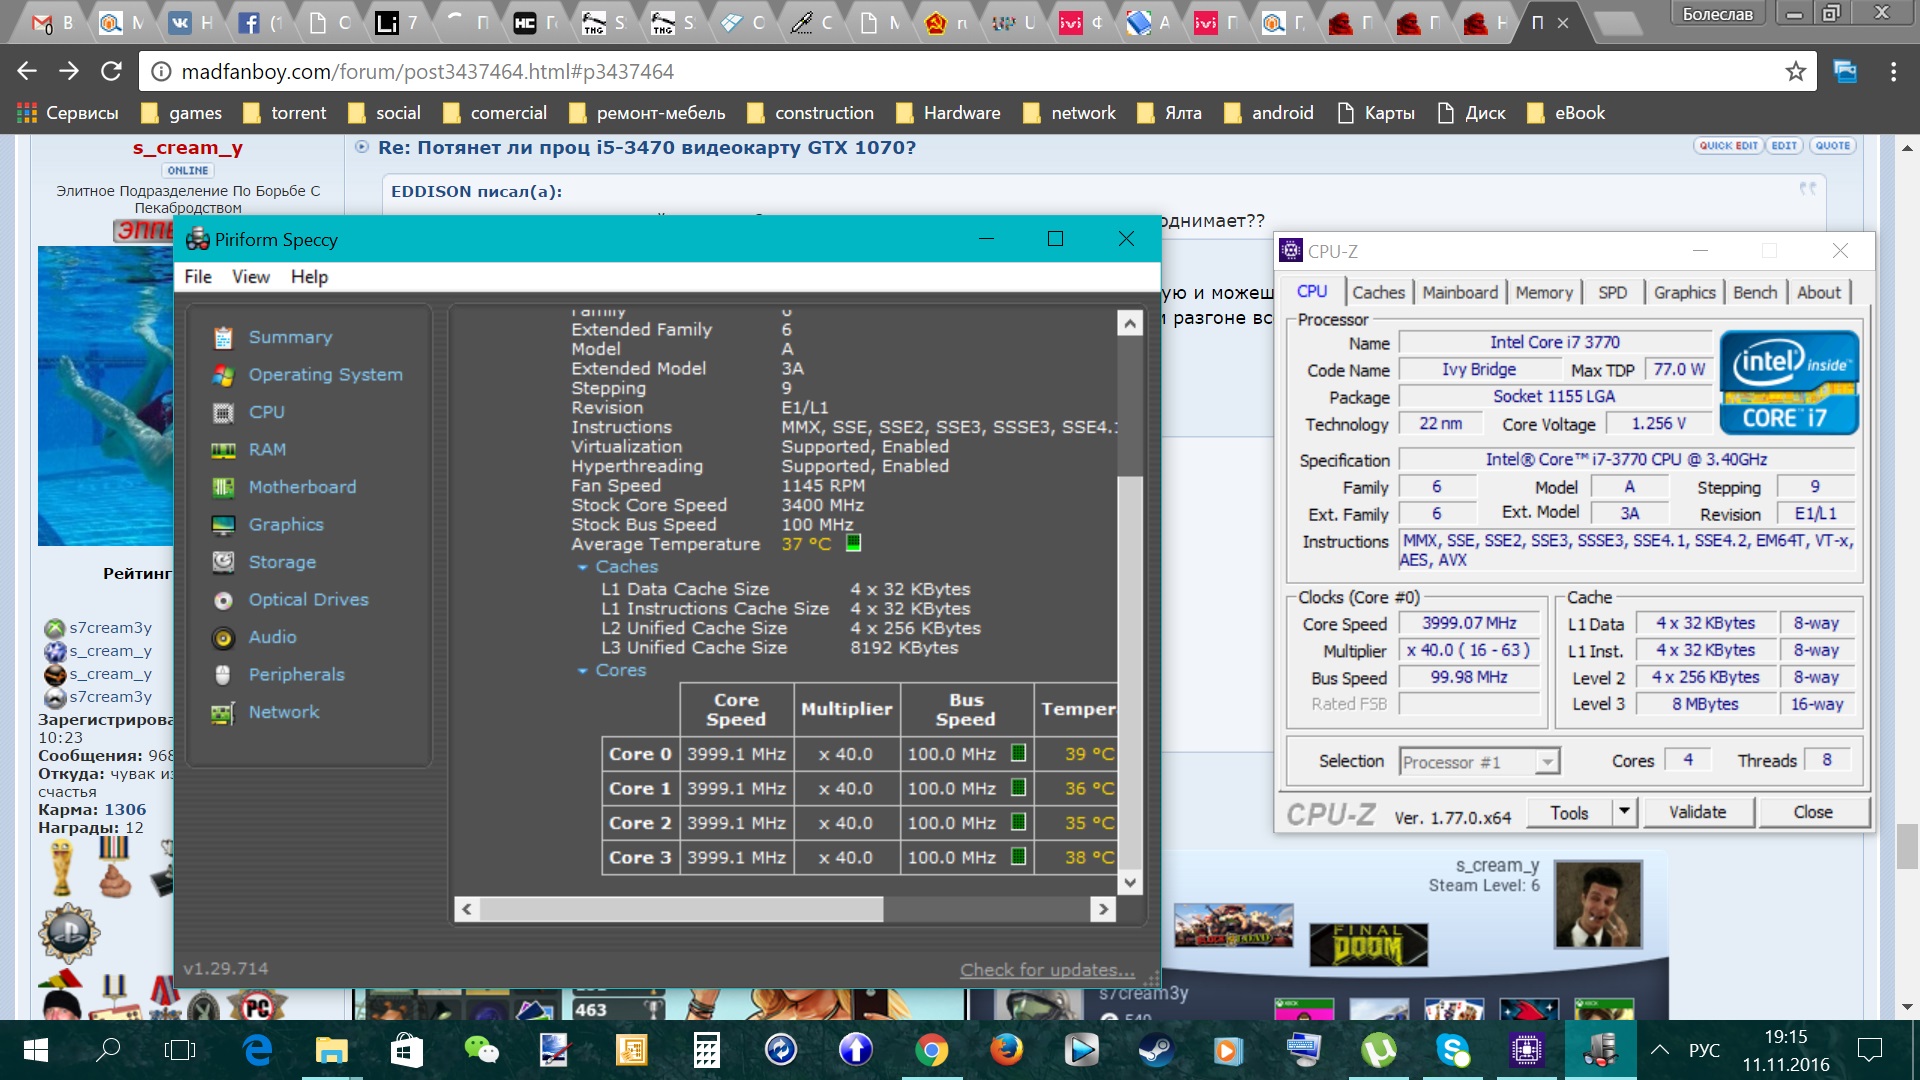Click the Graphics monitor icon
The width and height of the screenshot is (1920, 1080).
pyautogui.click(x=223, y=525)
